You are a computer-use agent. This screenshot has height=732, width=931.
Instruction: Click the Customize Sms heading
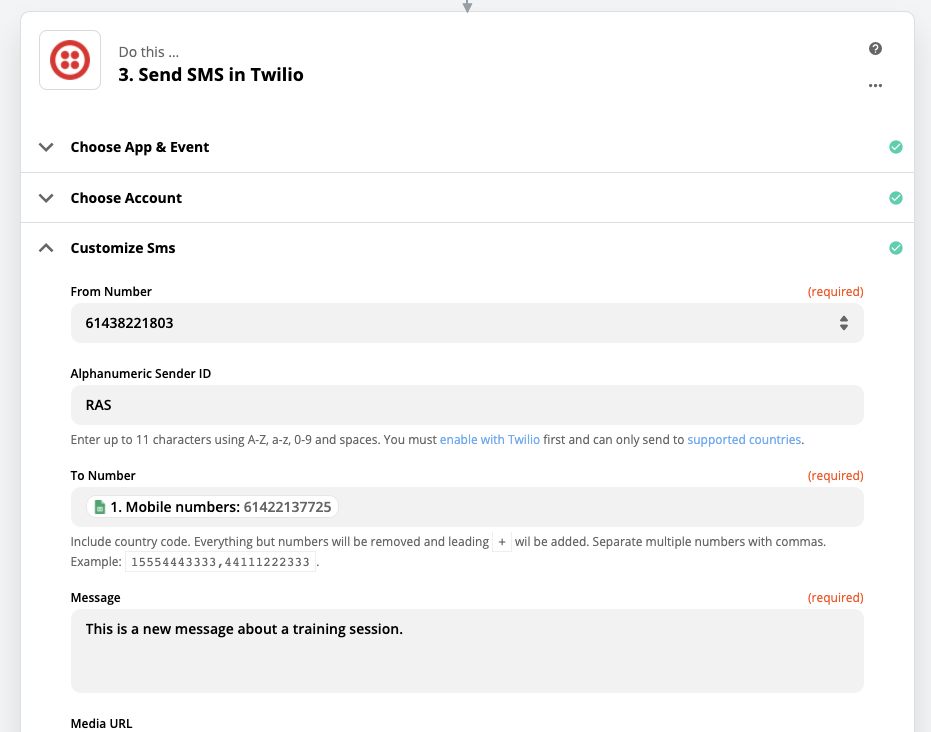pyautogui.click(x=123, y=248)
